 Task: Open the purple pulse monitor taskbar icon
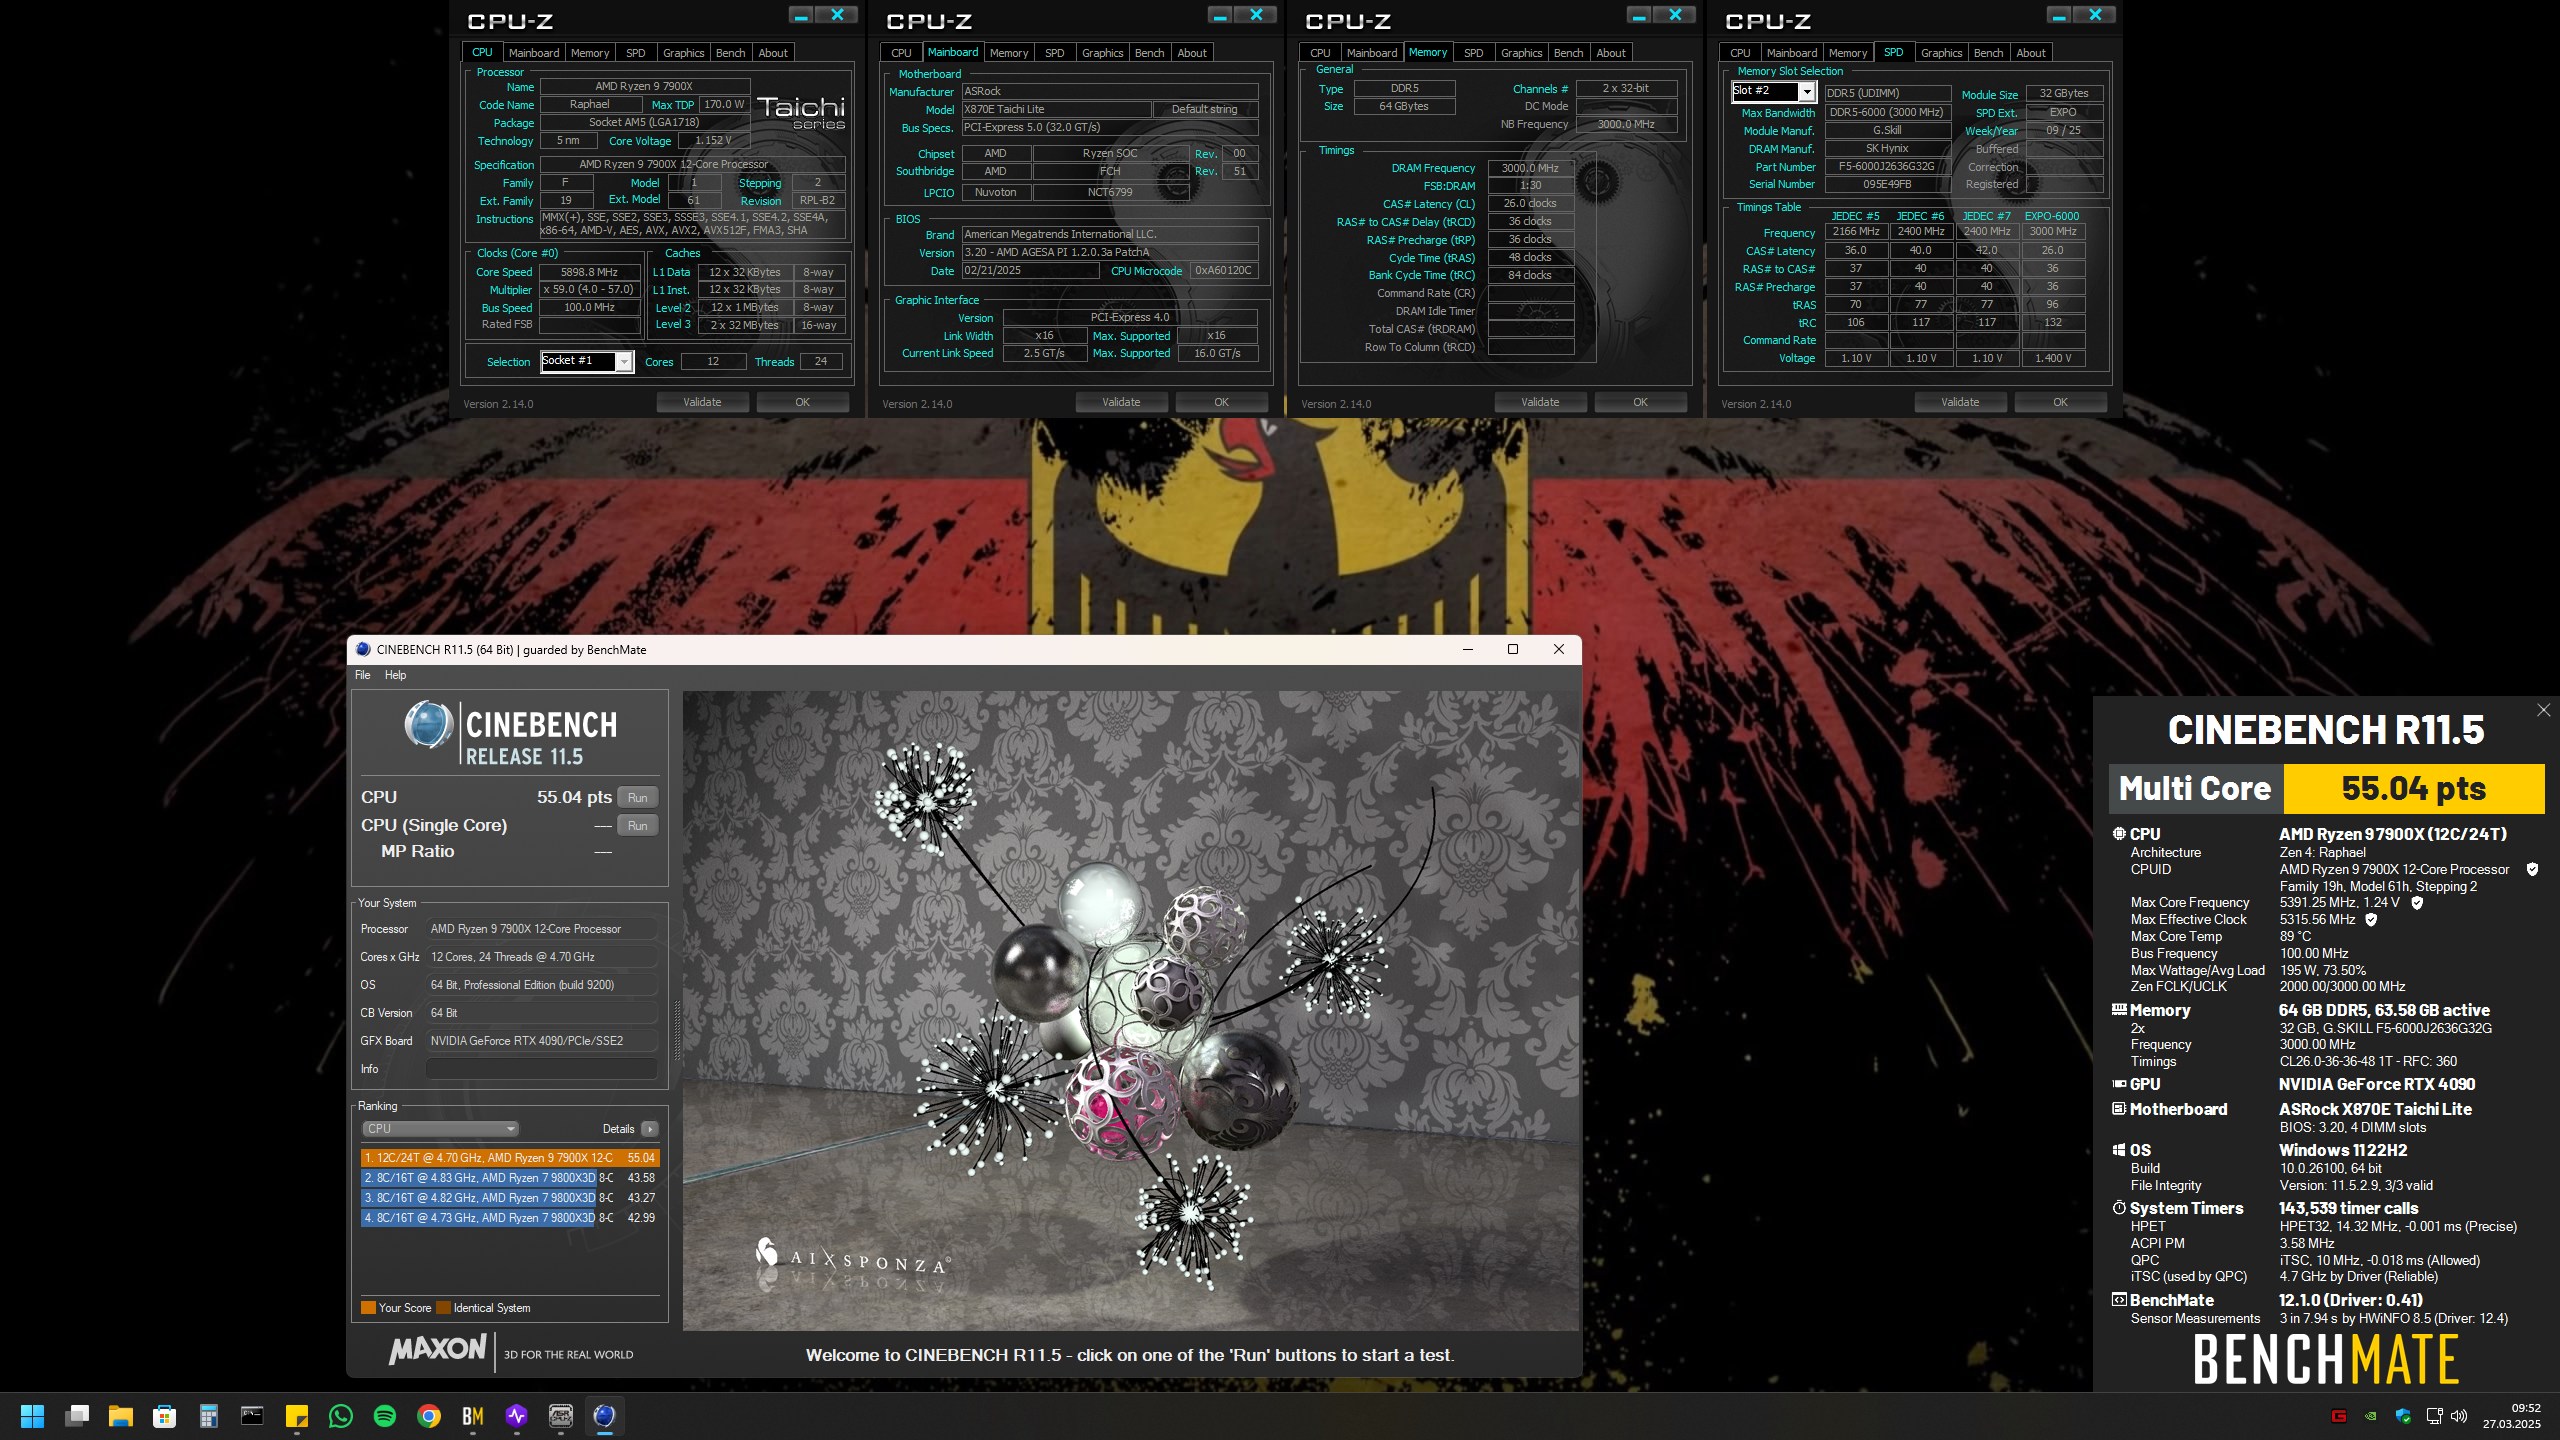coord(517,1416)
